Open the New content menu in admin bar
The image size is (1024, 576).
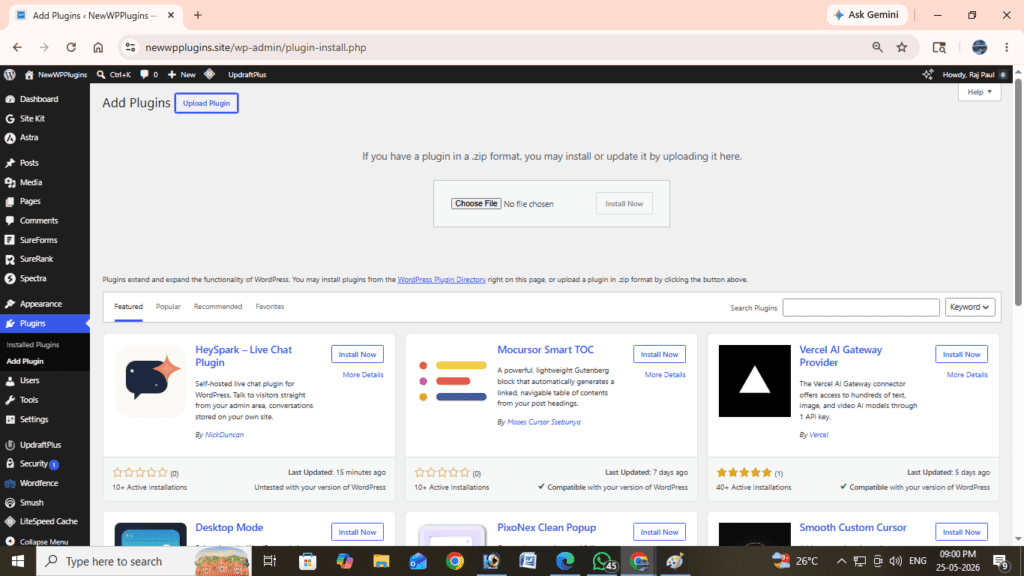coord(182,74)
